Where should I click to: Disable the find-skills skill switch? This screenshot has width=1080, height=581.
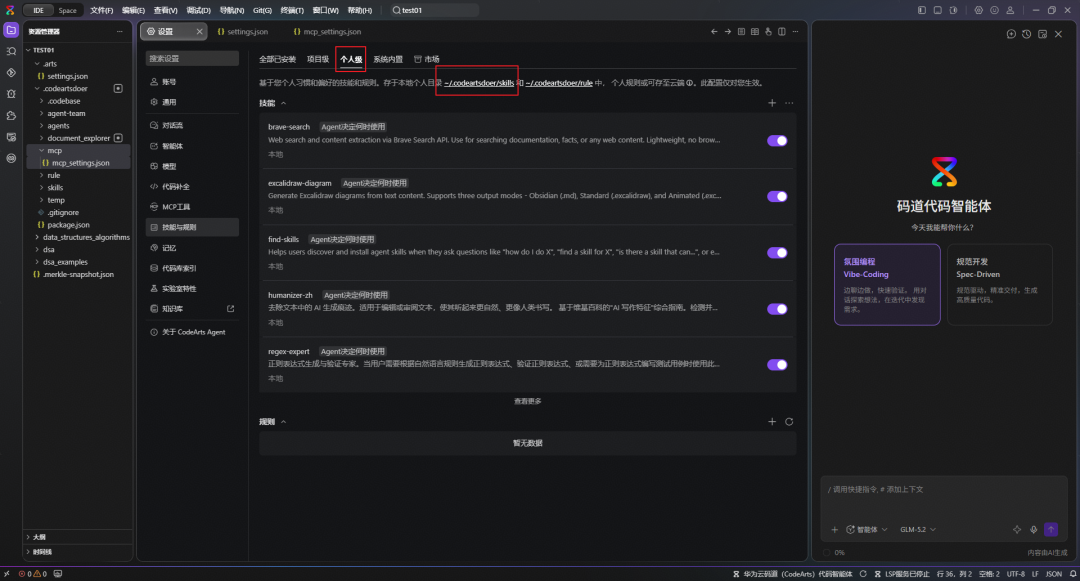click(x=777, y=253)
